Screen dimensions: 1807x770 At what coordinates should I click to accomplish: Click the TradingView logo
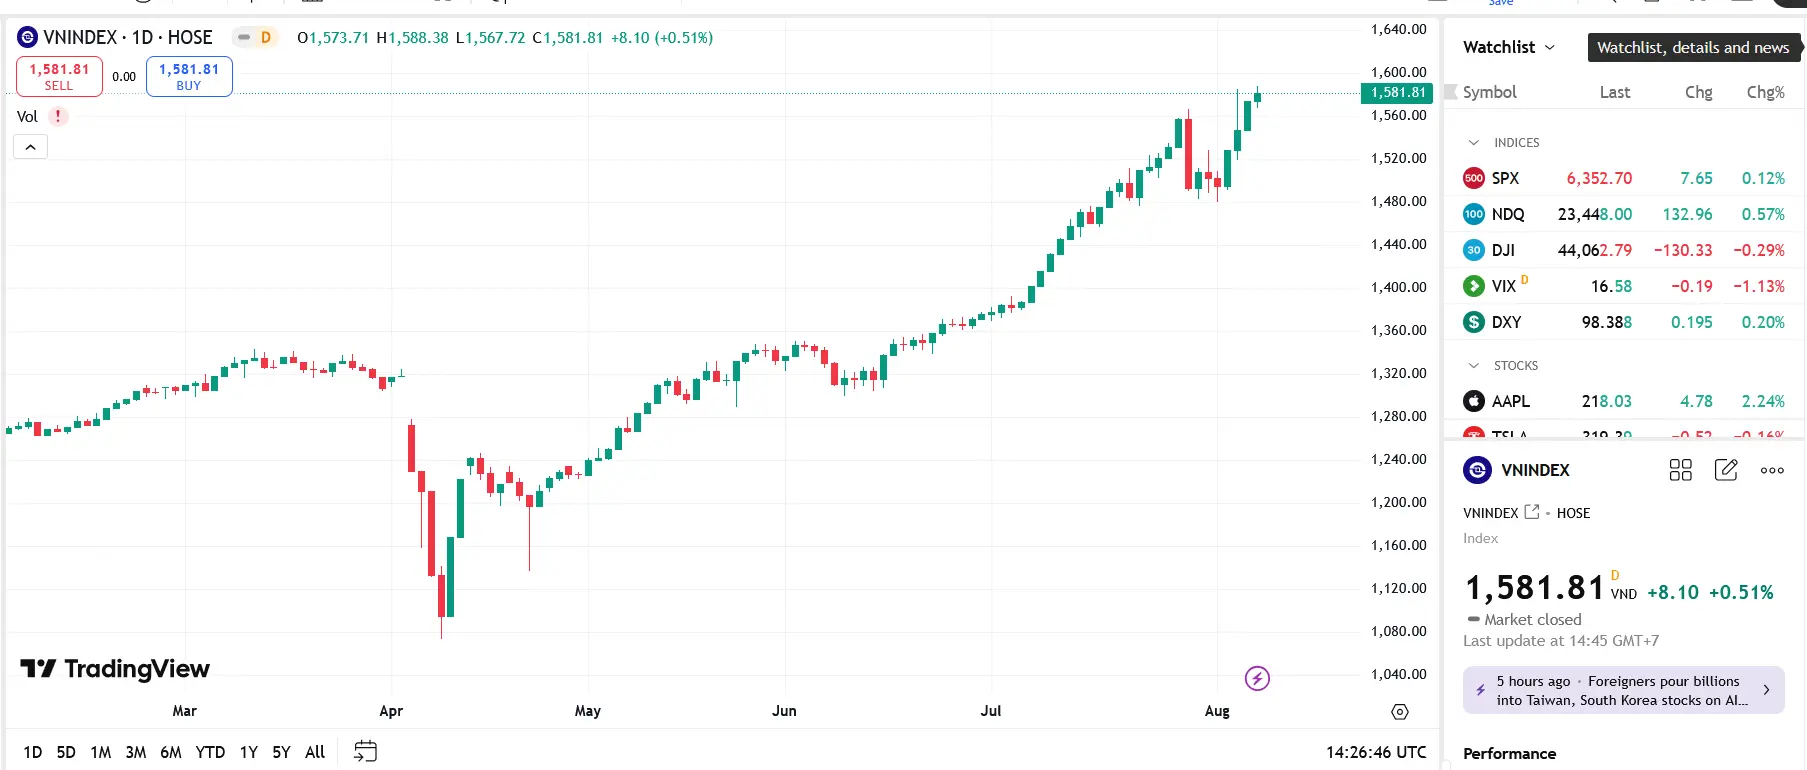(x=115, y=669)
